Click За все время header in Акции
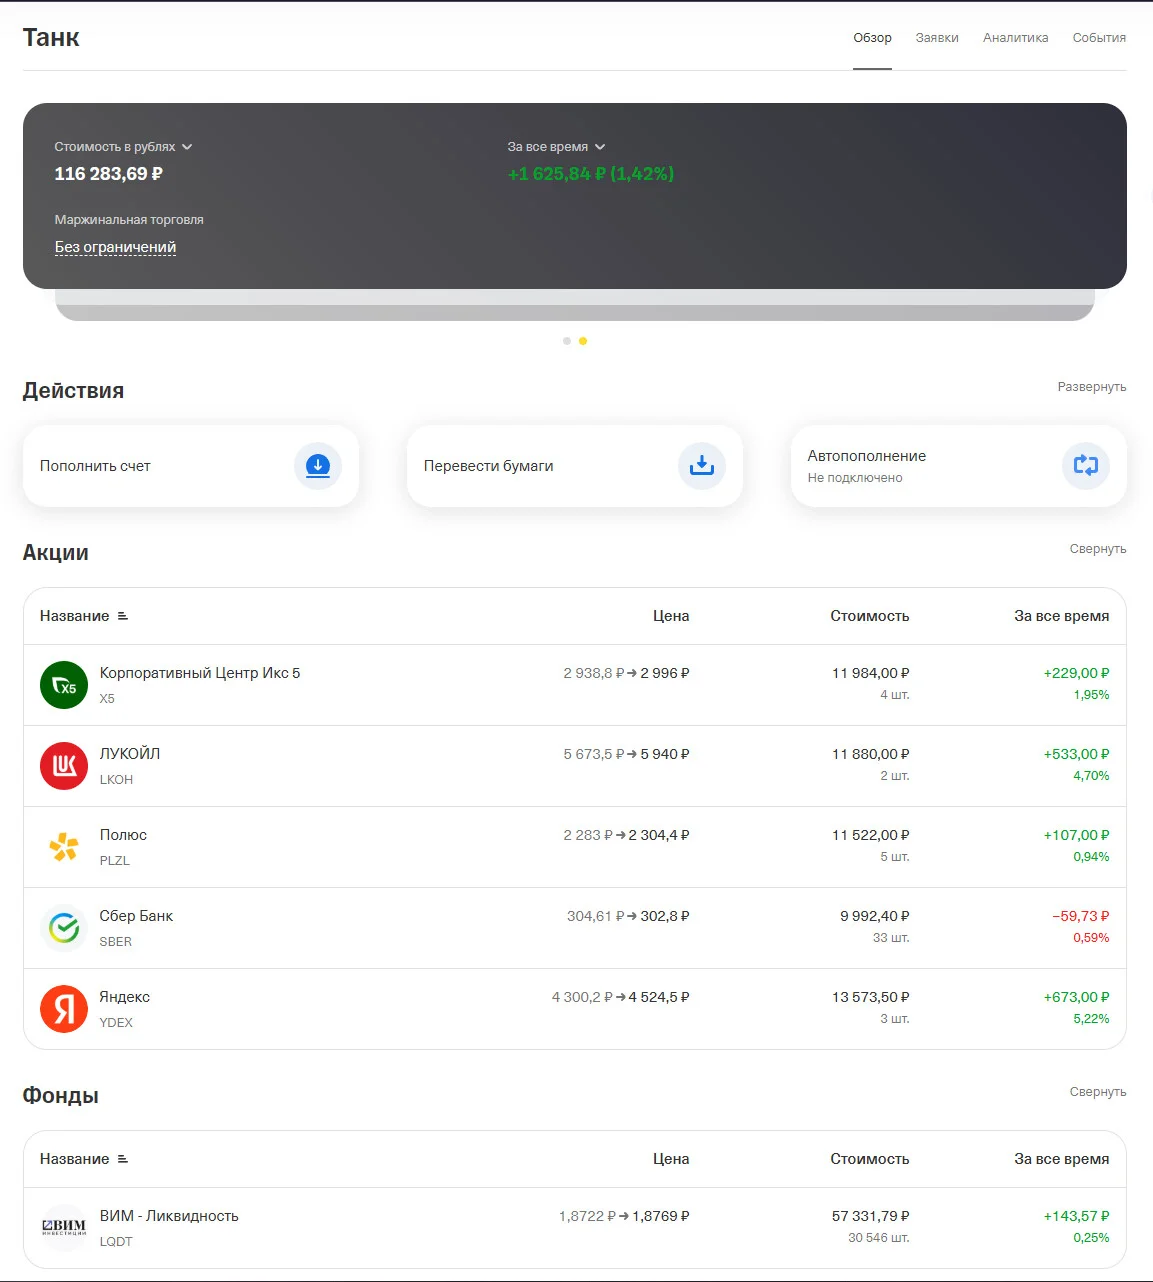The height and width of the screenshot is (1282, 1153). click(1062, 616)
